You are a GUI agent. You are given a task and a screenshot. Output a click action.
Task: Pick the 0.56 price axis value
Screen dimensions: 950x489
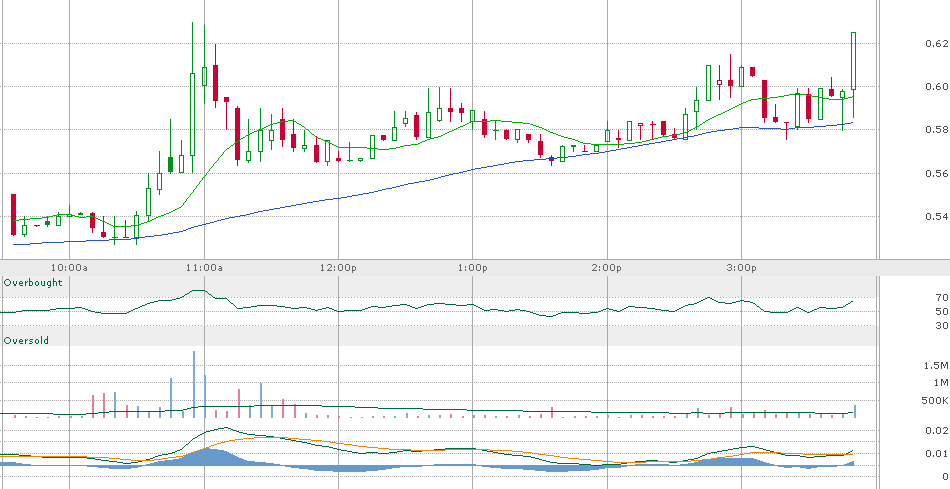coord(937,173)
